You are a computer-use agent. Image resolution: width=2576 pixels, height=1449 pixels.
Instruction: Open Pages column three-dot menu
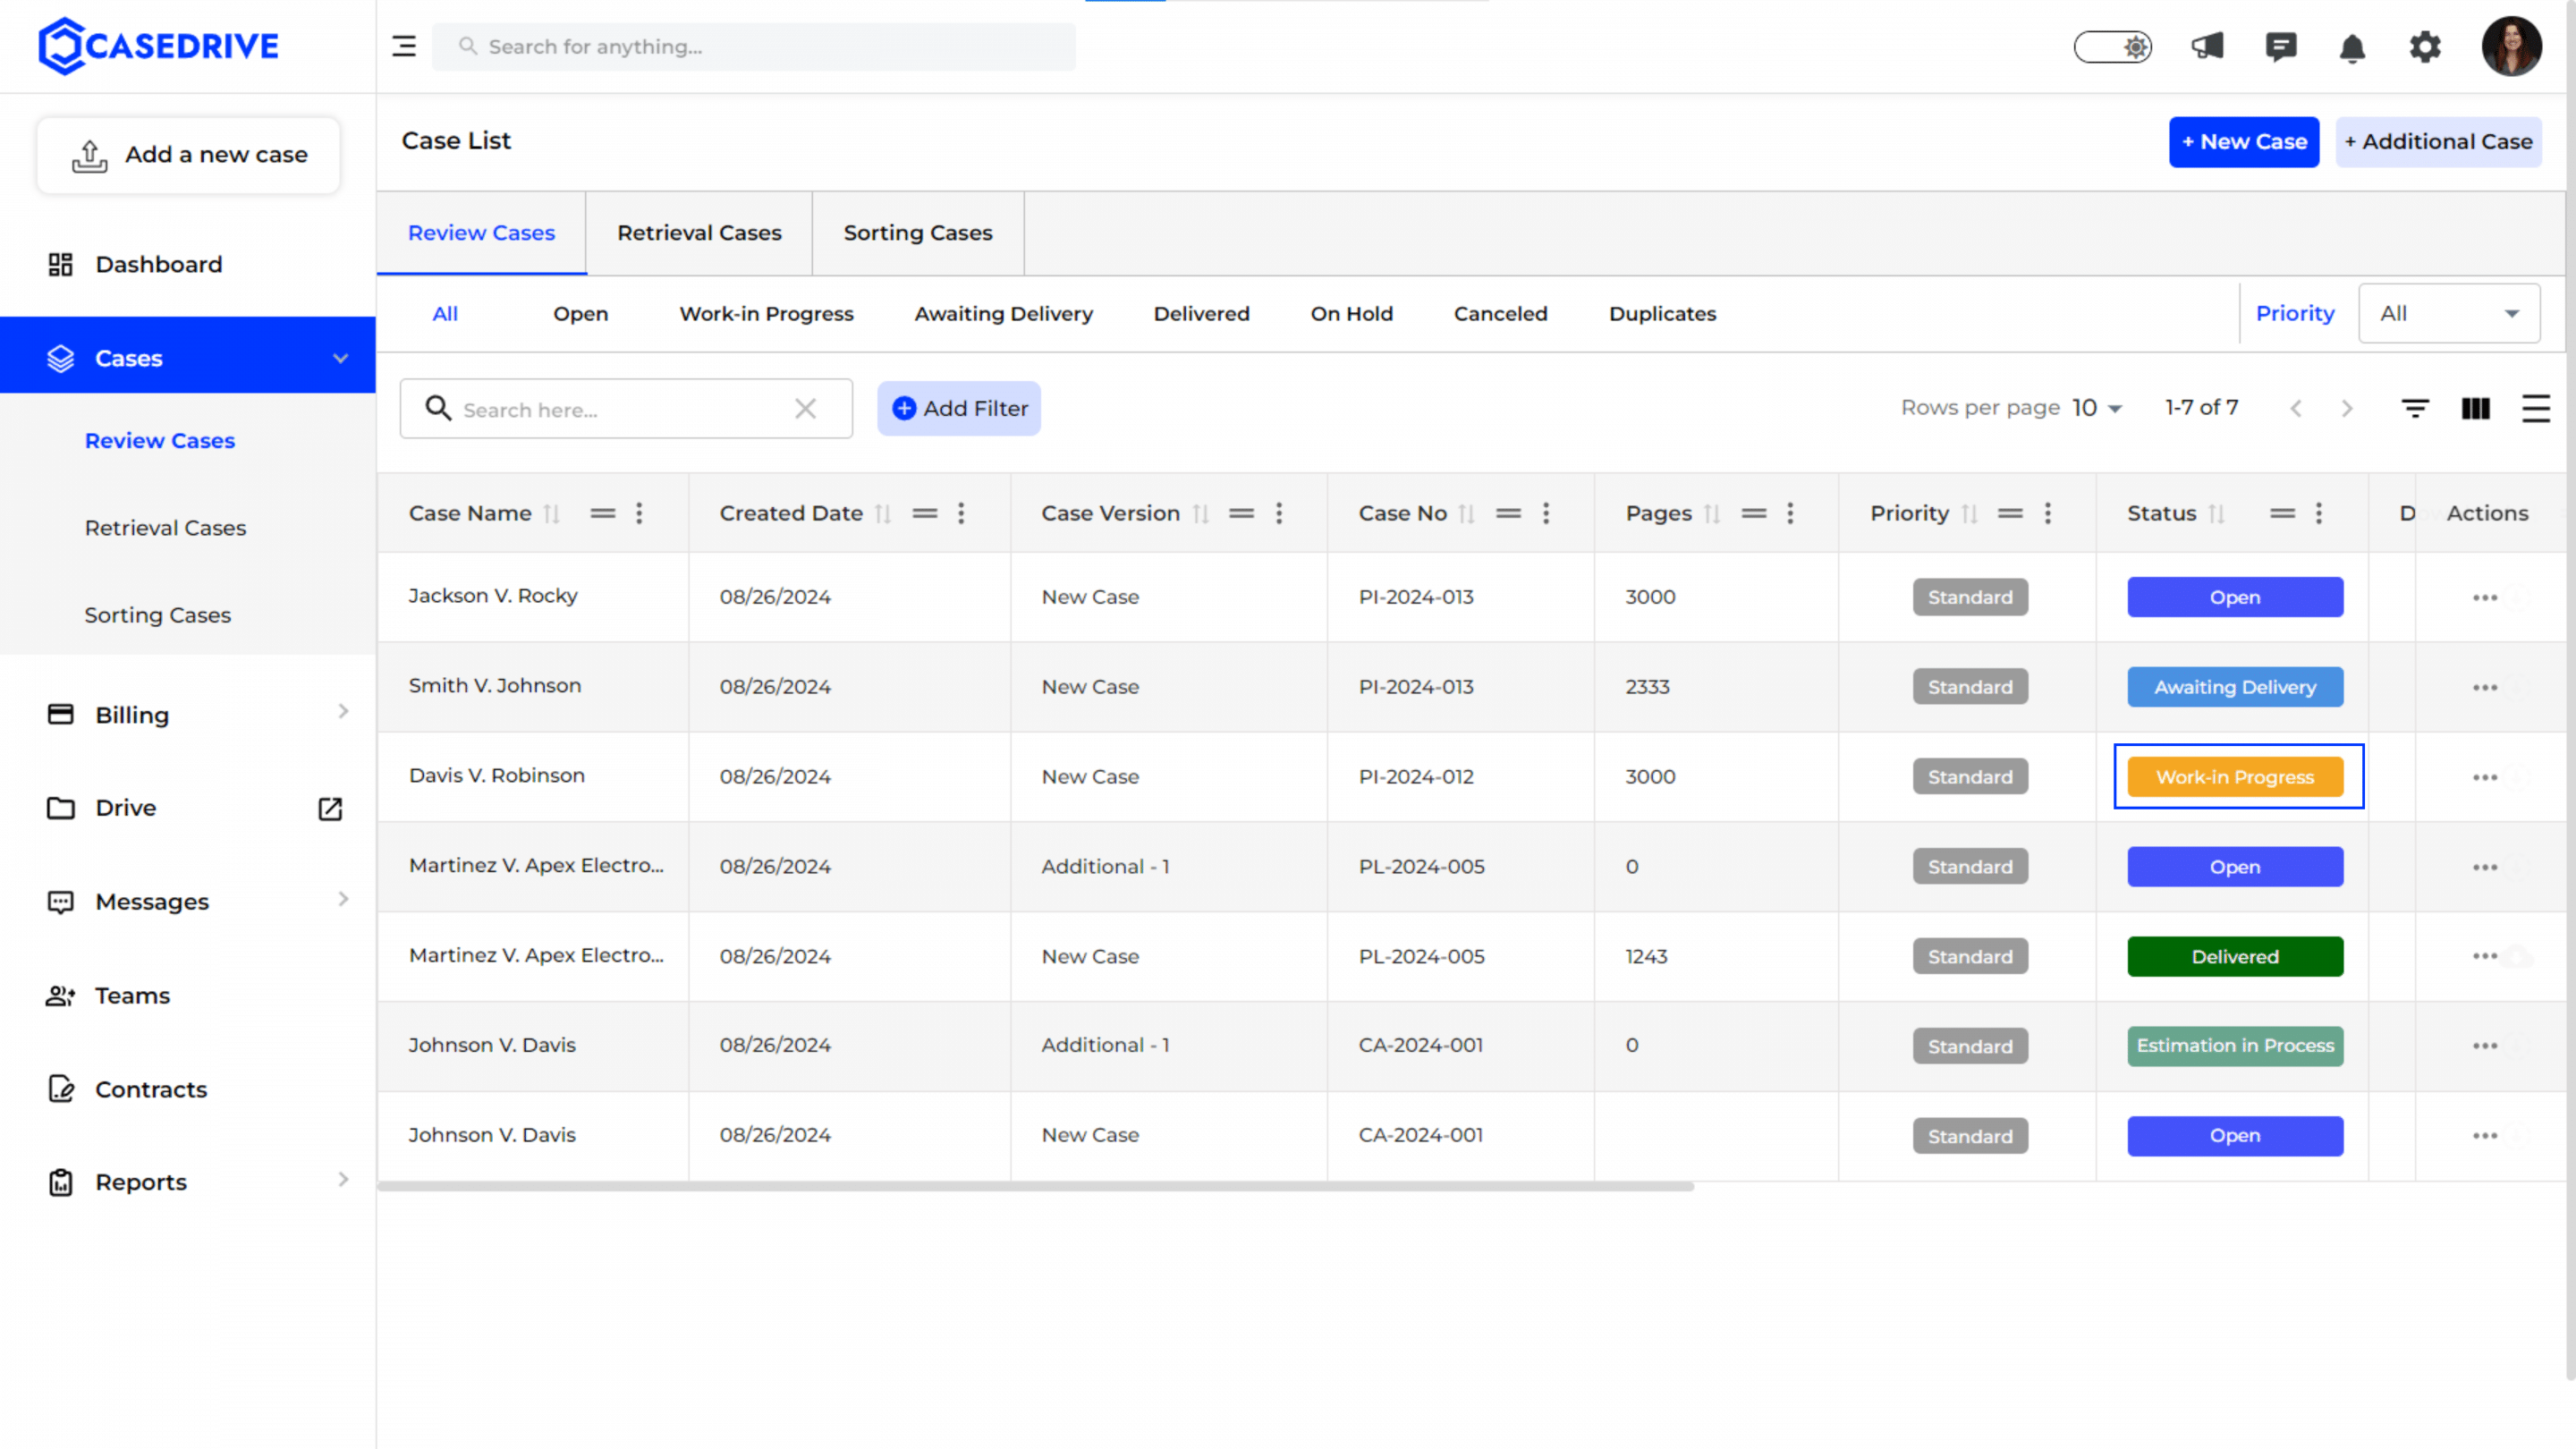click(1790, 514)
